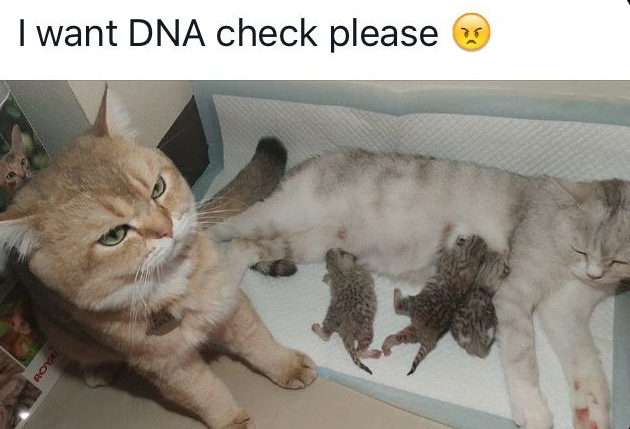This screenshot has width=630, height=429.
Task: Click the mother cat's striped back
Action: [402, 173]
